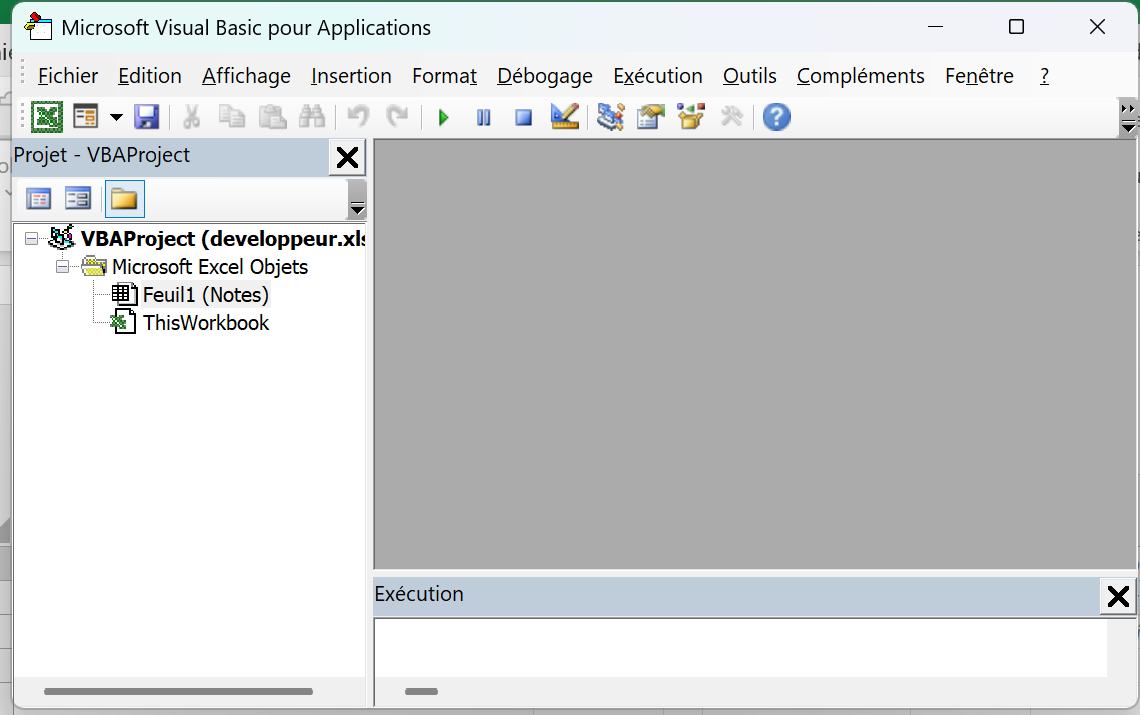Open the Insert object dropdown arrow
The image size is (1140, 715).
pos(116,116)
